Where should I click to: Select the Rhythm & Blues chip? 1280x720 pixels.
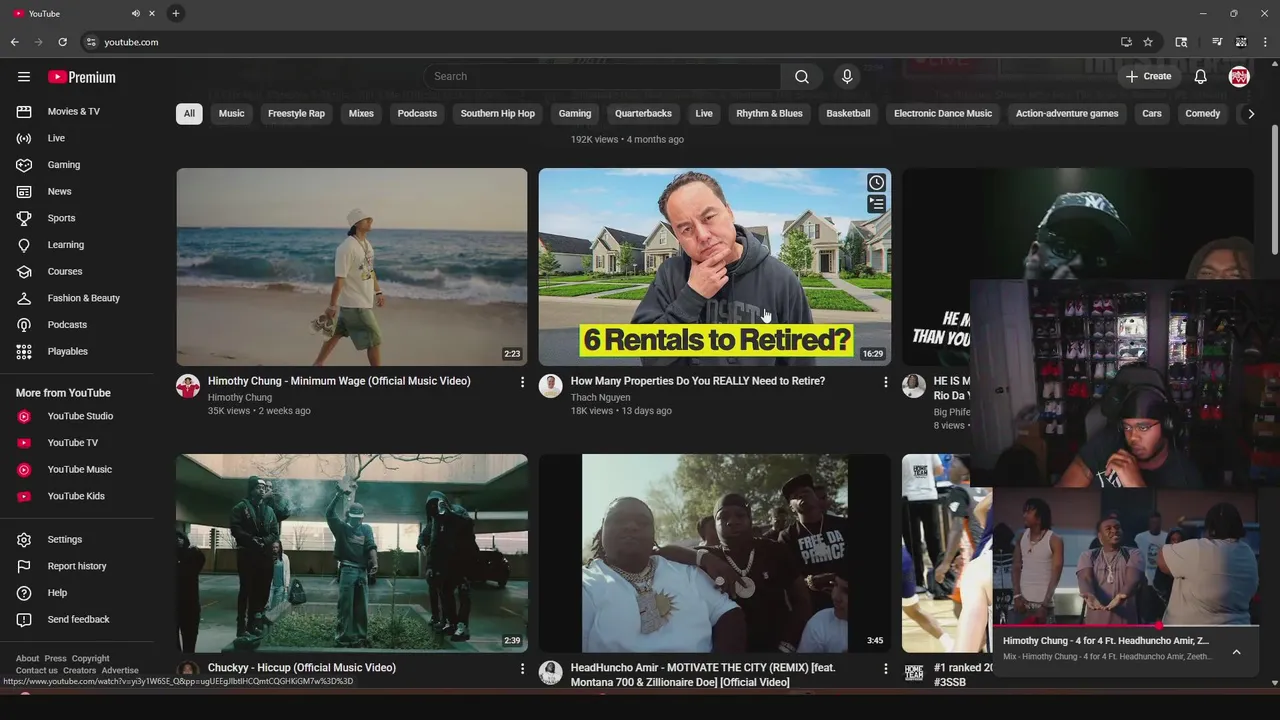(x=769, y=114)
